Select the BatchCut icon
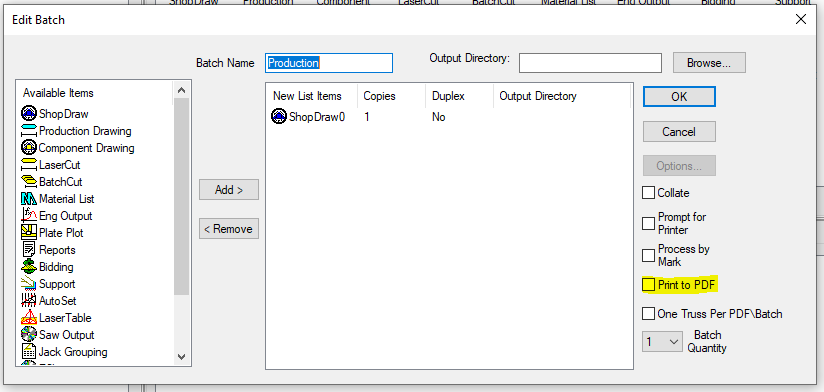Viewport: 824px width, 392px height. [x=29, y=182]
